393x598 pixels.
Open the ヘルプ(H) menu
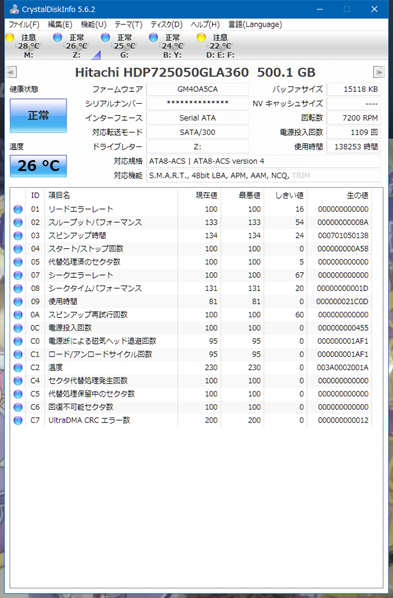205,25
